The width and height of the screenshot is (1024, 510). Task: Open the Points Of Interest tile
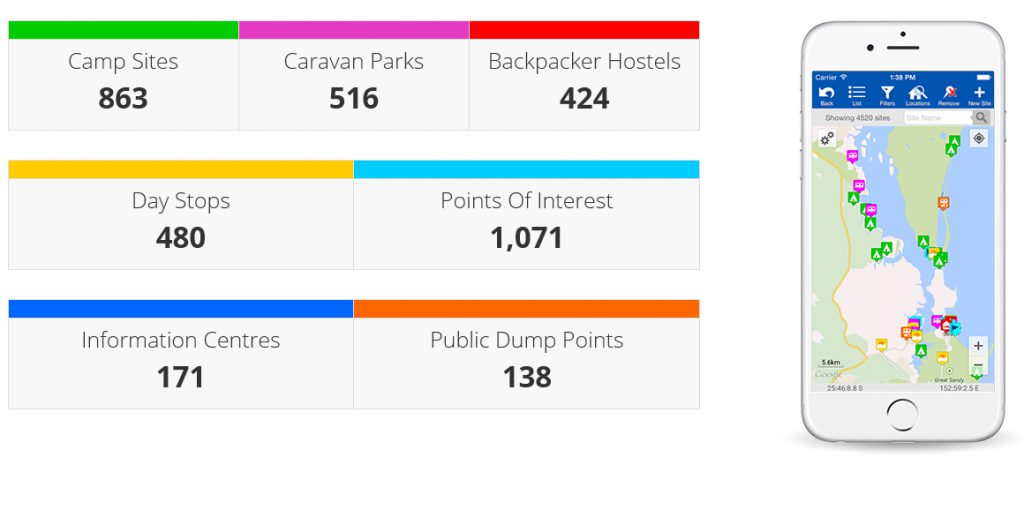point(526,215)
